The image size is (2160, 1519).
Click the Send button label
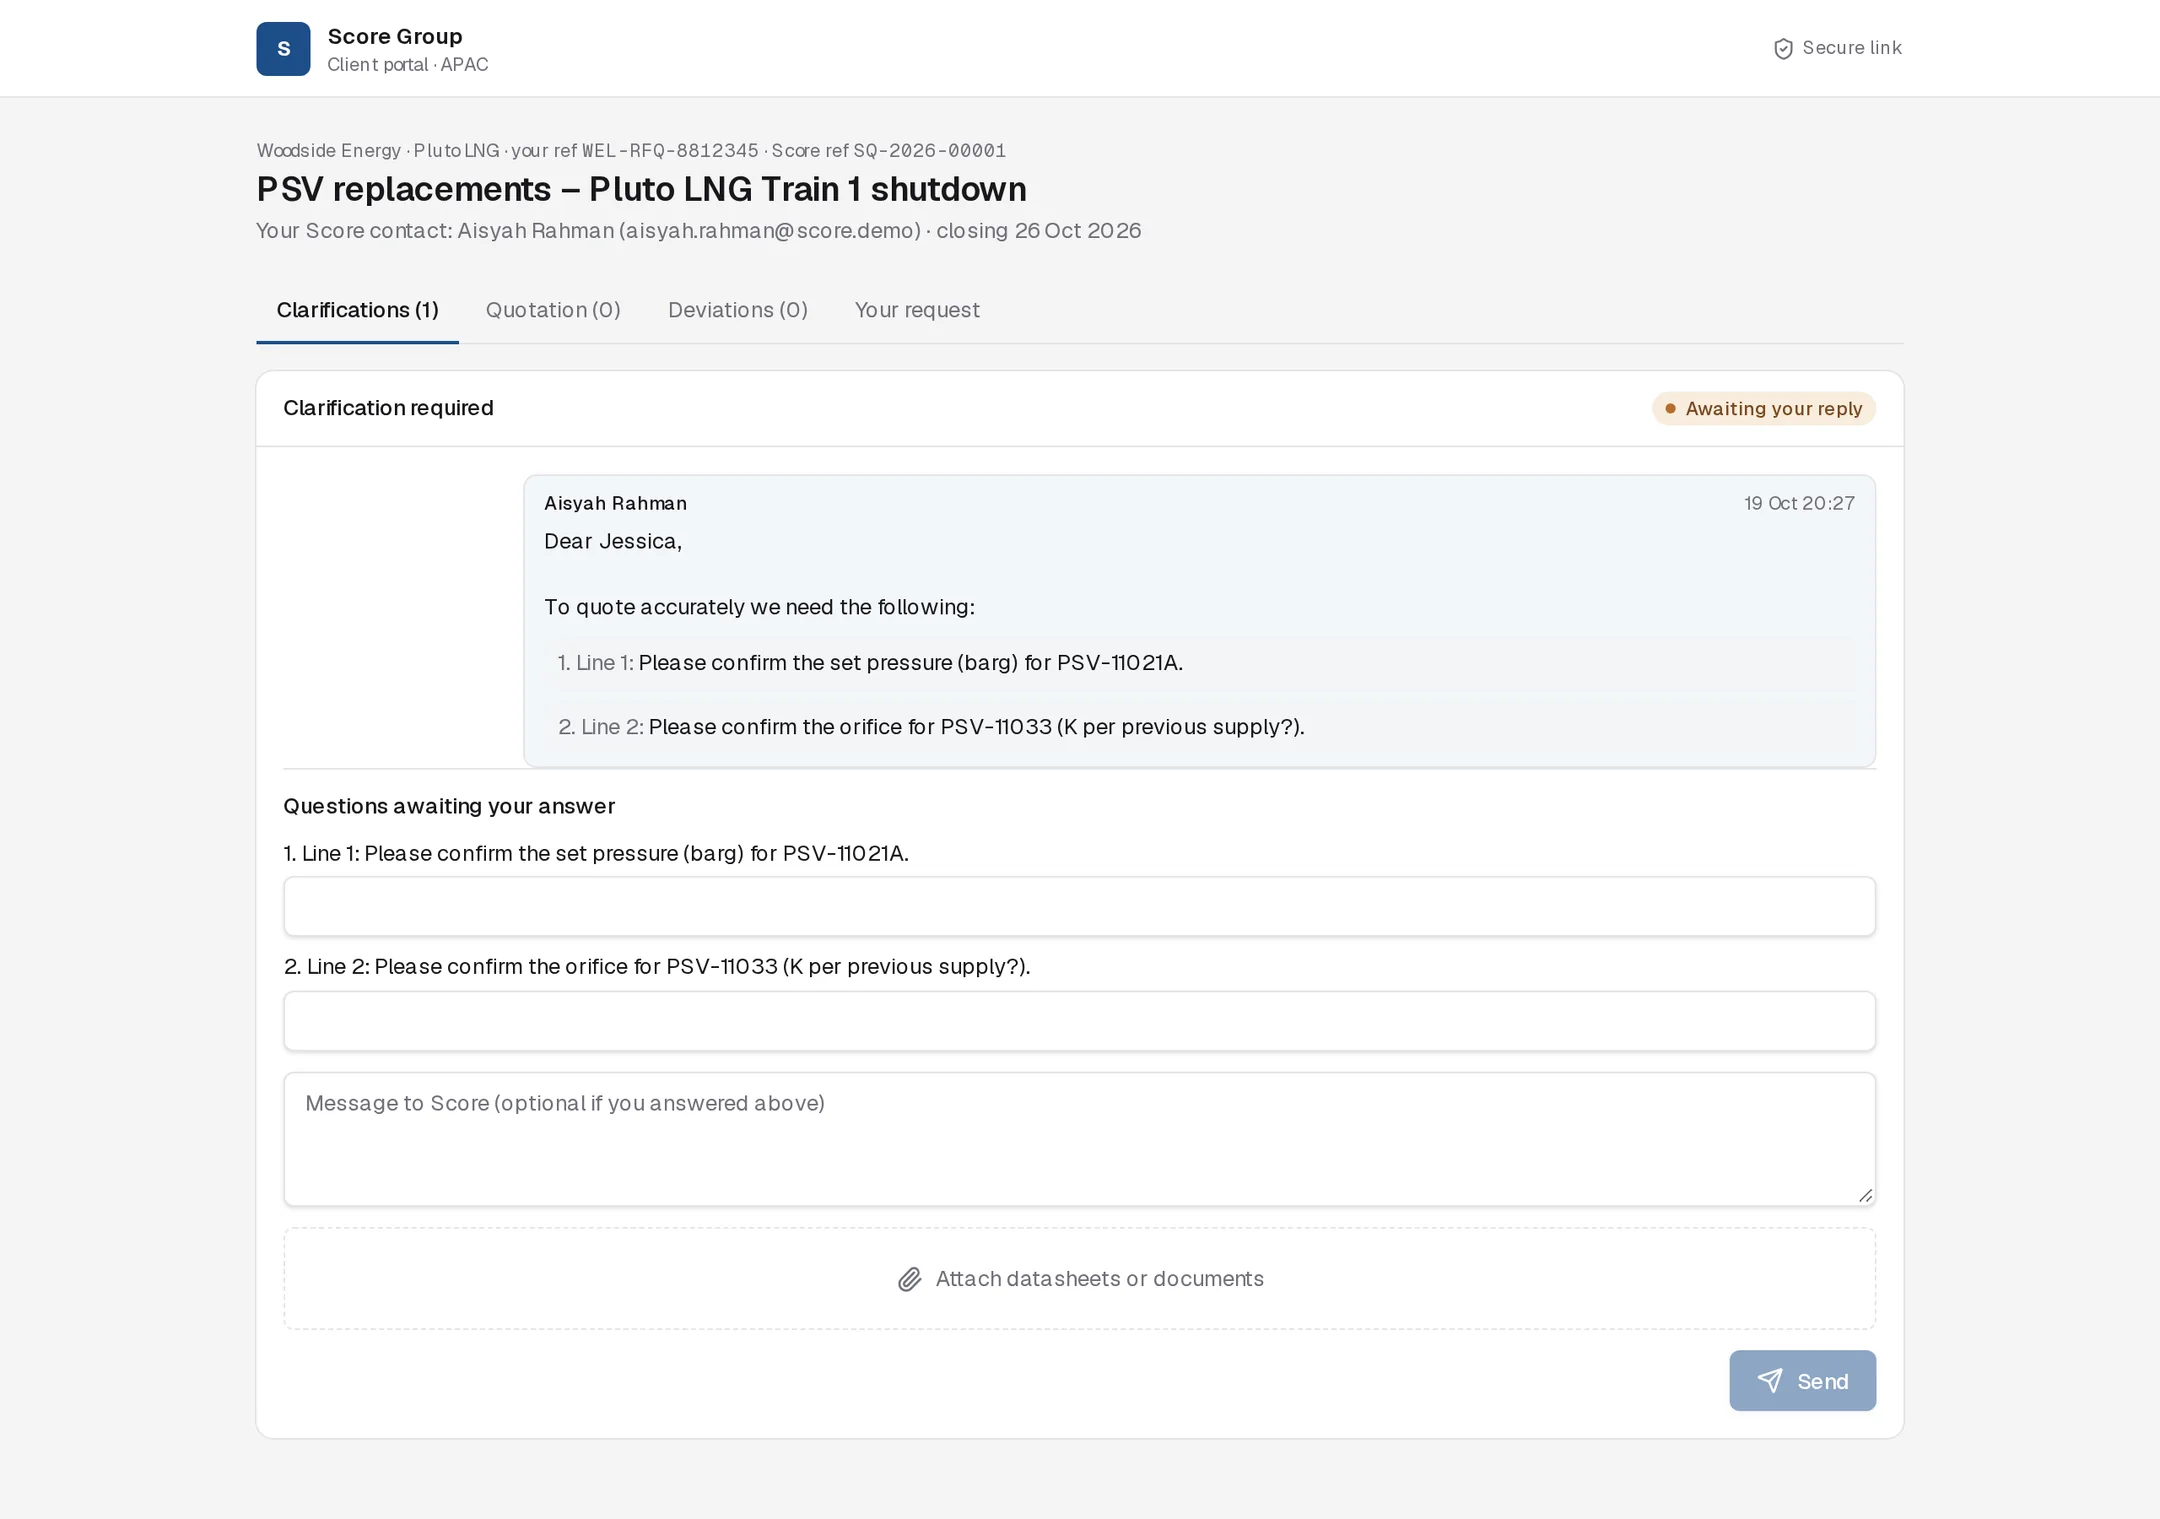pyautogui.click(x=1823, y=1381)
